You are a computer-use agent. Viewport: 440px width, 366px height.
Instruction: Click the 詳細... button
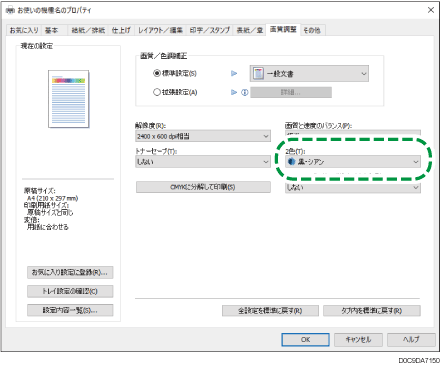click(291, 92)
